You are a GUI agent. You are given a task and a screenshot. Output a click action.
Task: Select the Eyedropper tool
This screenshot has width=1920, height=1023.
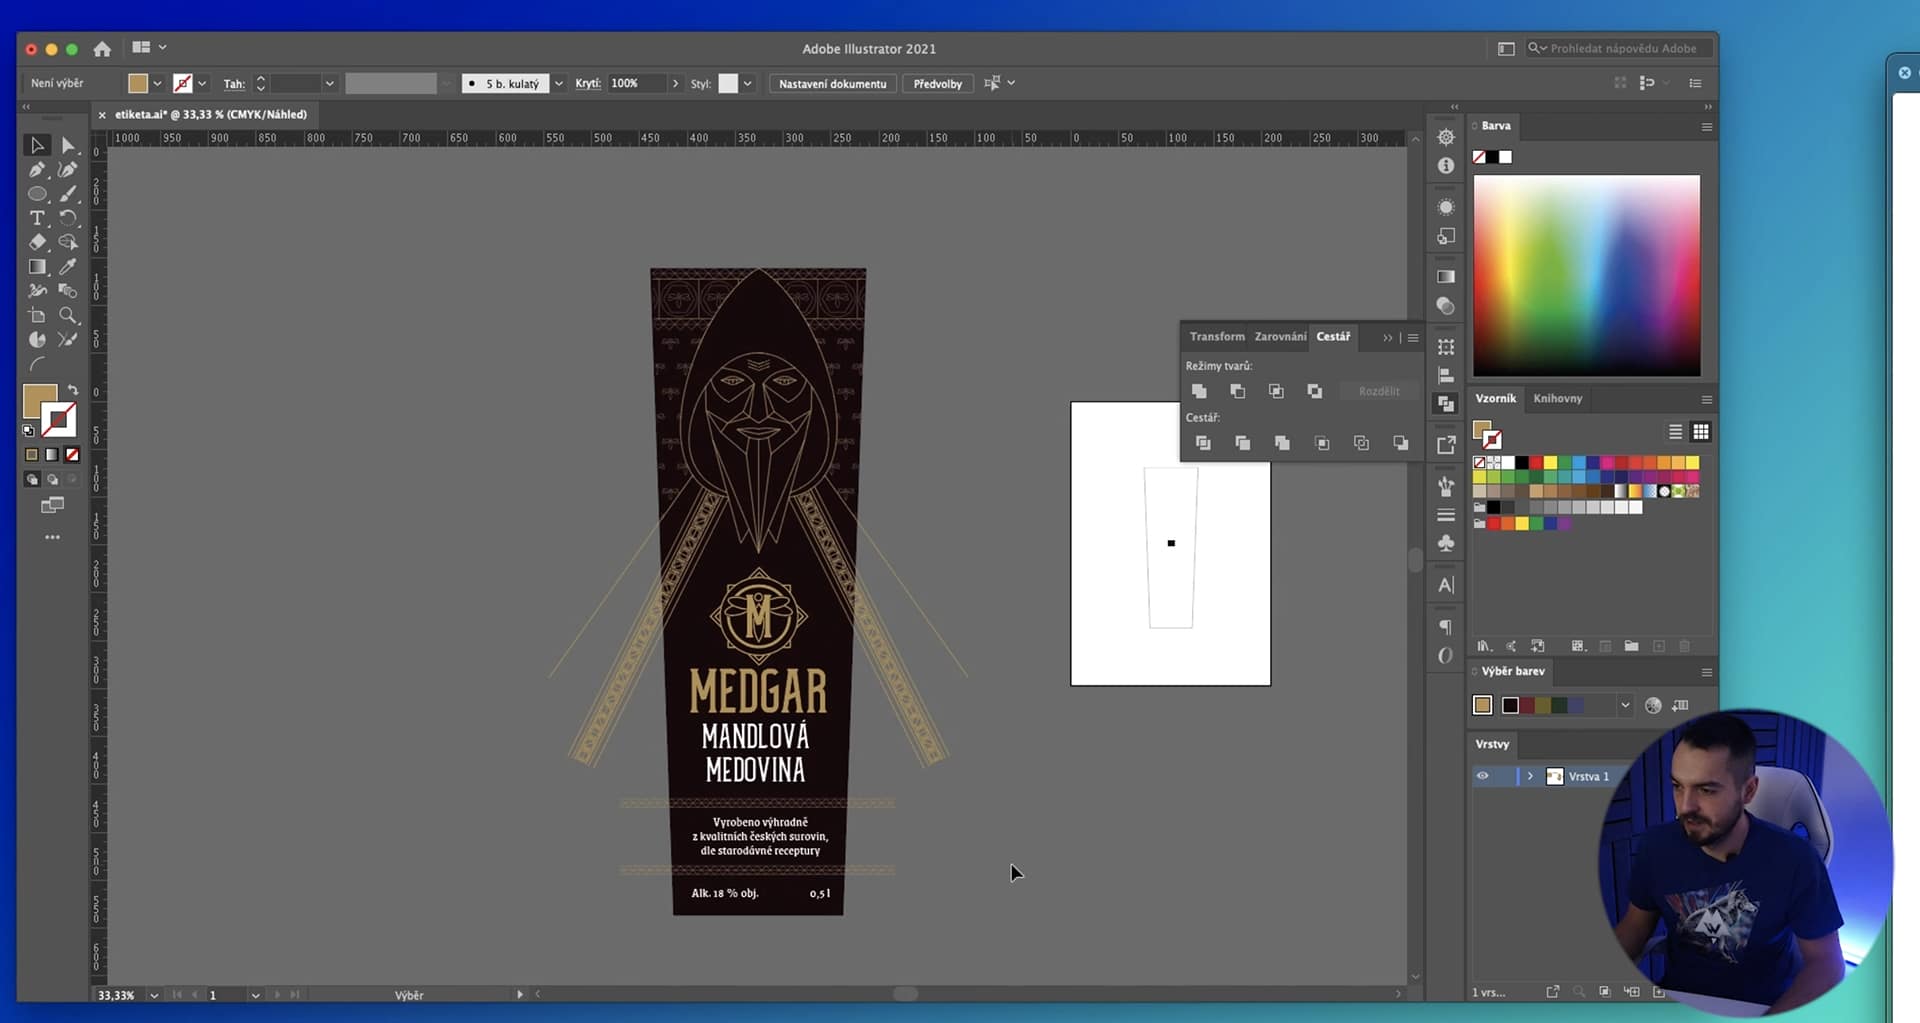(x=68, y=267)
